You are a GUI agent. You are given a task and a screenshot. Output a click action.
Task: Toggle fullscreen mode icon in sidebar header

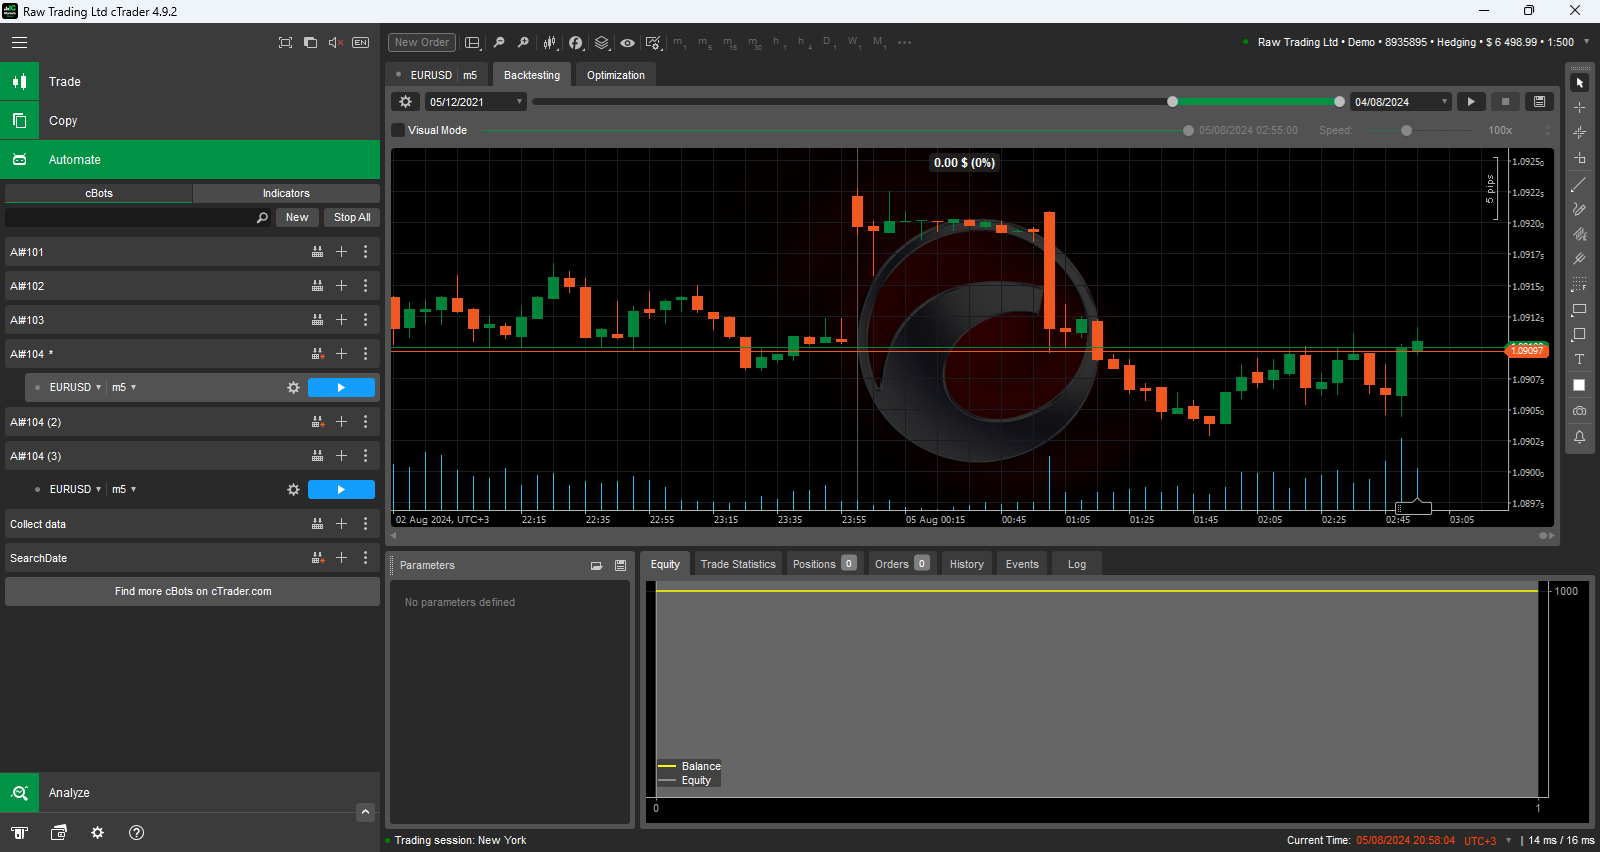pos(285,43)
